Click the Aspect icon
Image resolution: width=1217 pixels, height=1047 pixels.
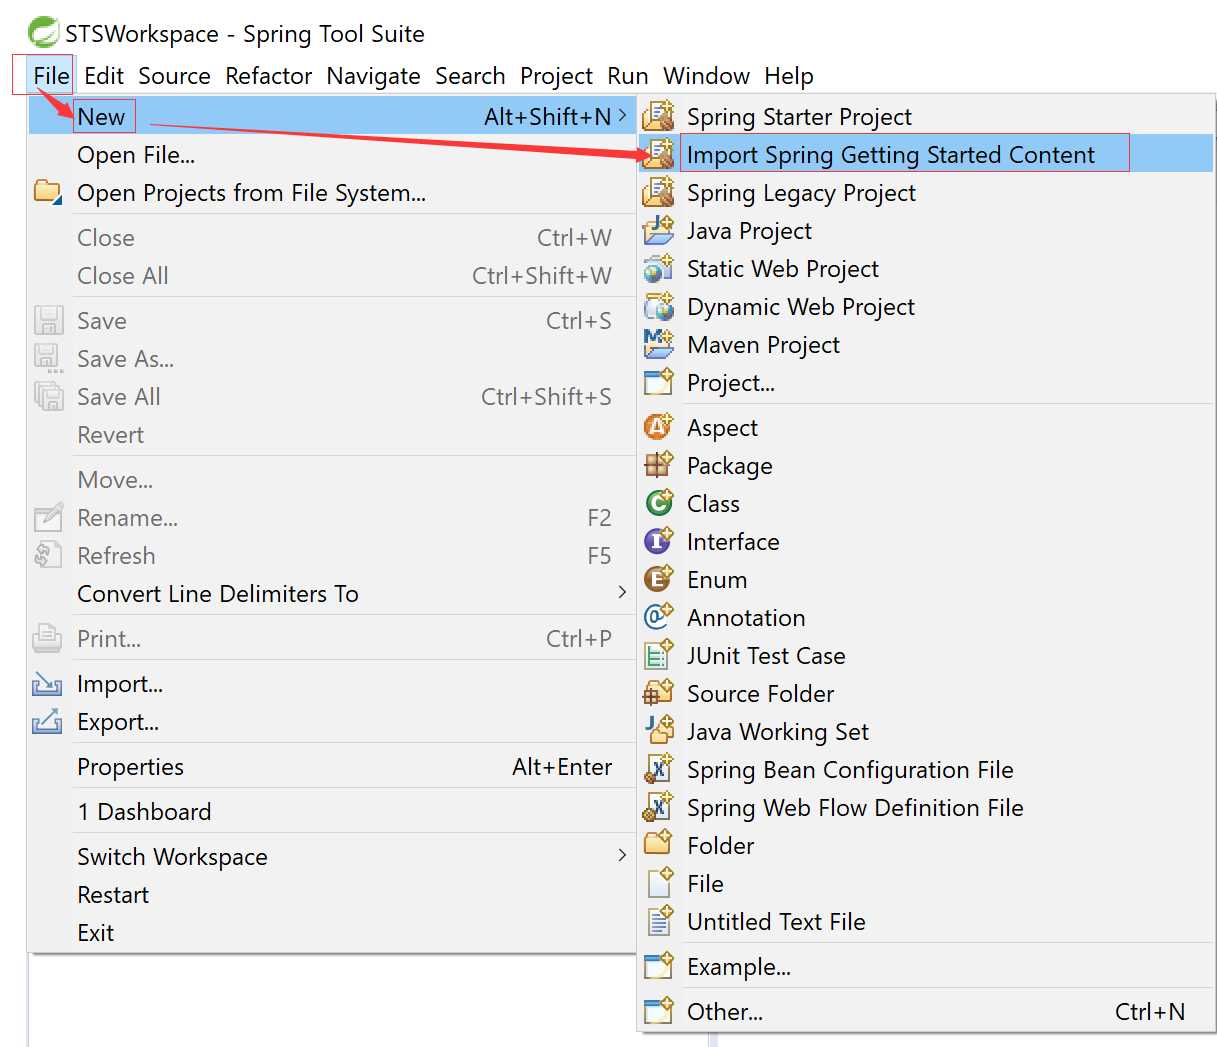[x=658, y=427]
